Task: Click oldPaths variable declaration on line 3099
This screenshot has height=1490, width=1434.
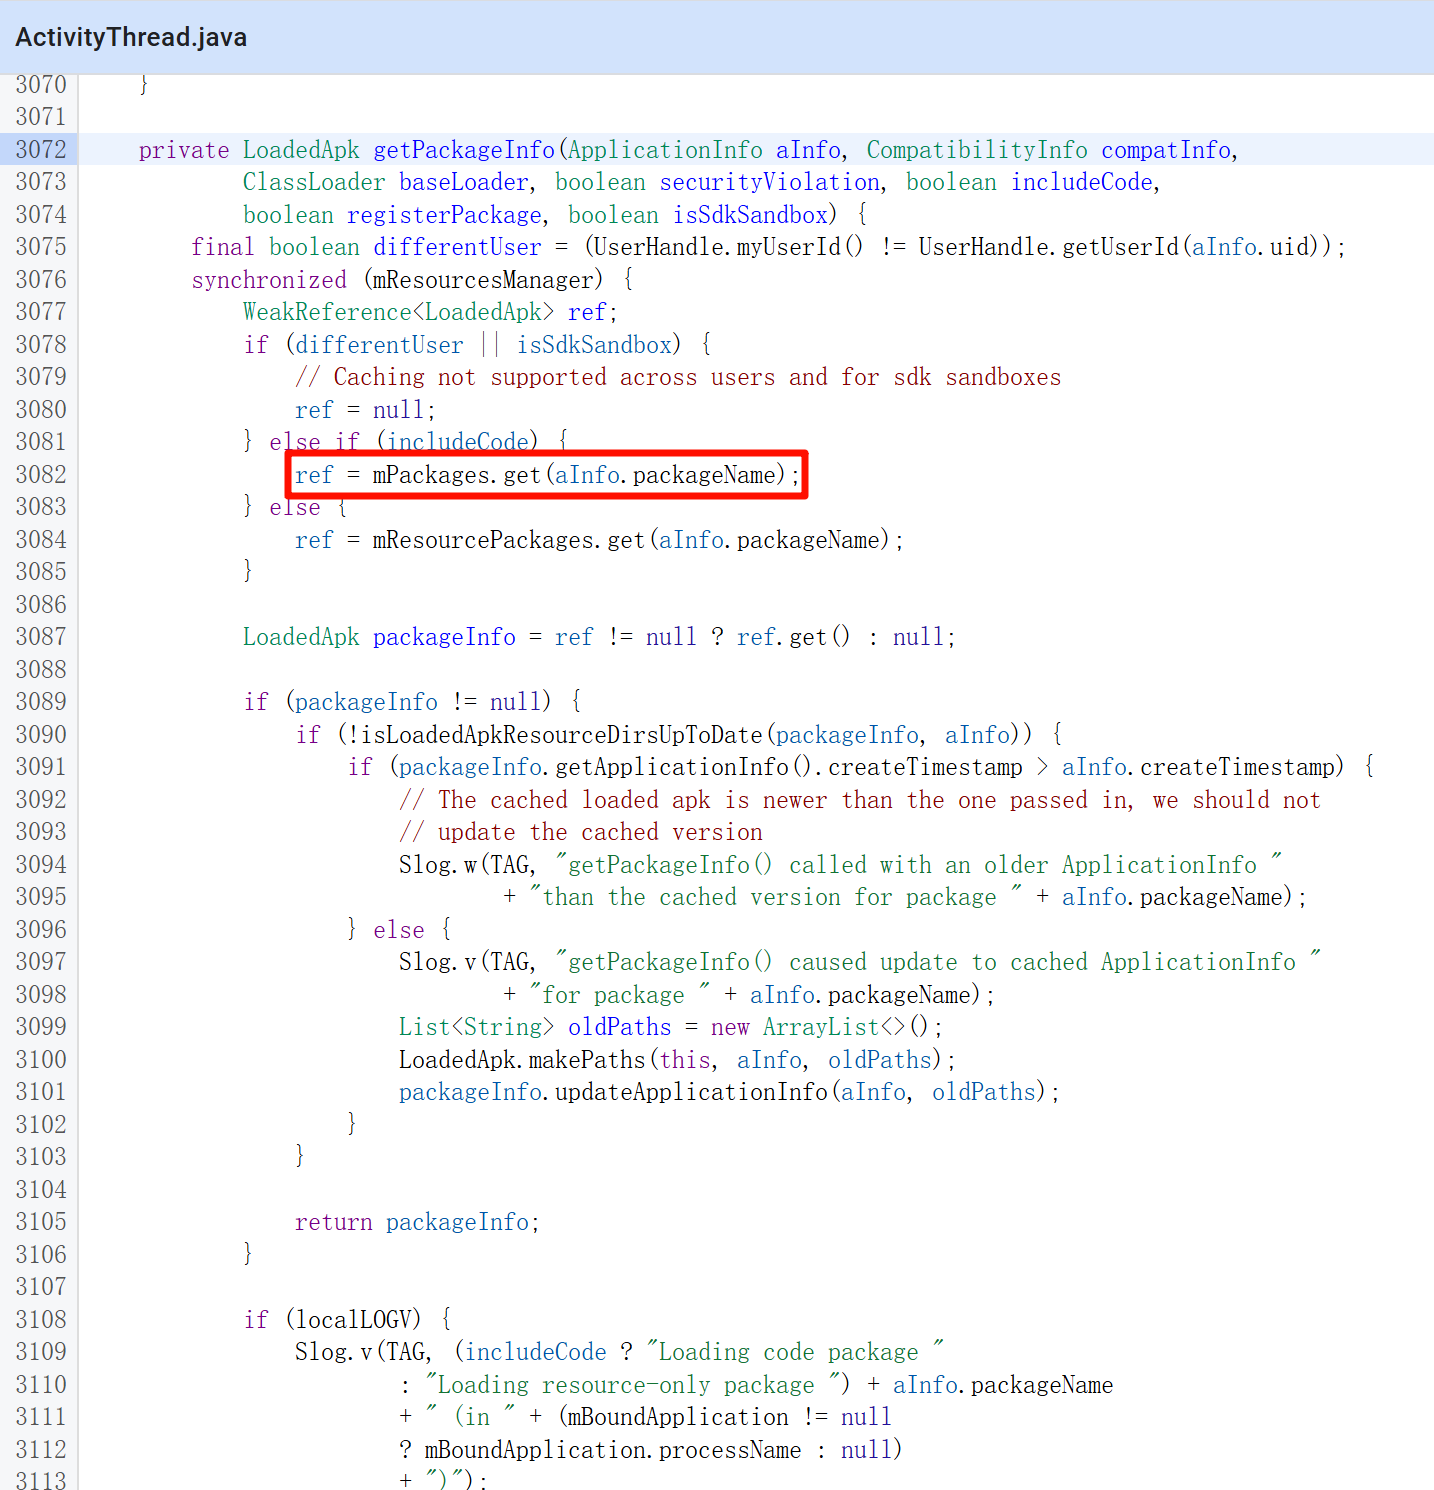Action: pyautogui.click(x=619, y=1027)
